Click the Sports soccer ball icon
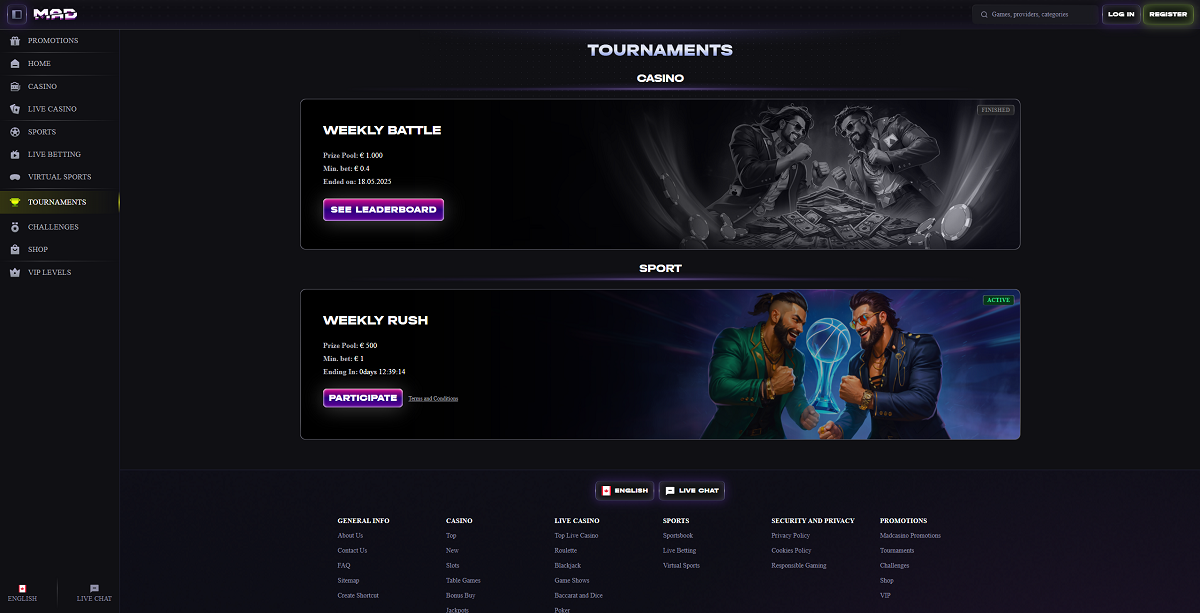 click(14, 132)
